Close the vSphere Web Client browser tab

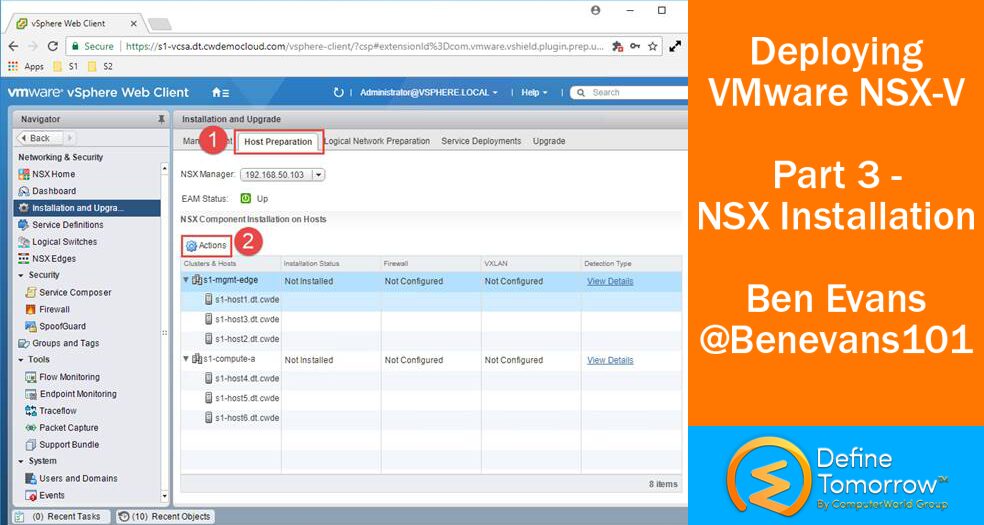point(134,24)
